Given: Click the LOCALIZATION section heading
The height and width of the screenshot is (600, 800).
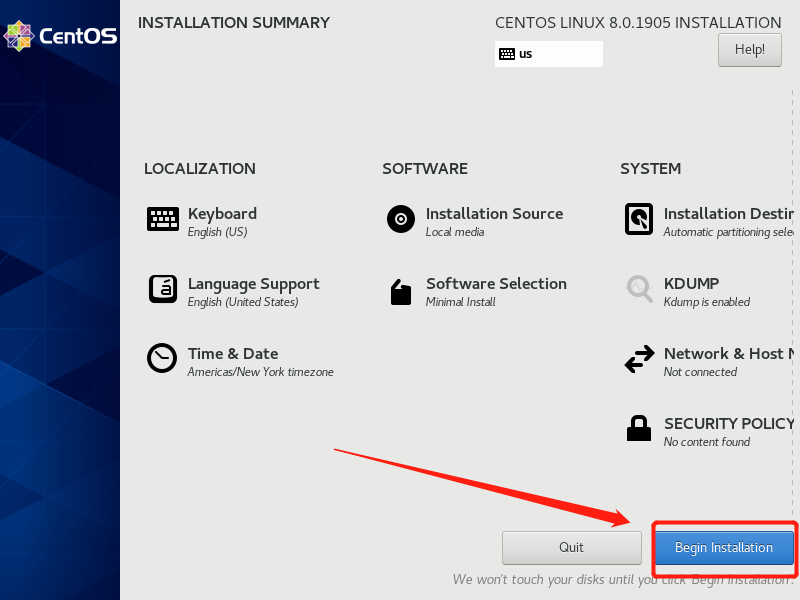Looking at the screenshot, I should click(x=200, y=169).
